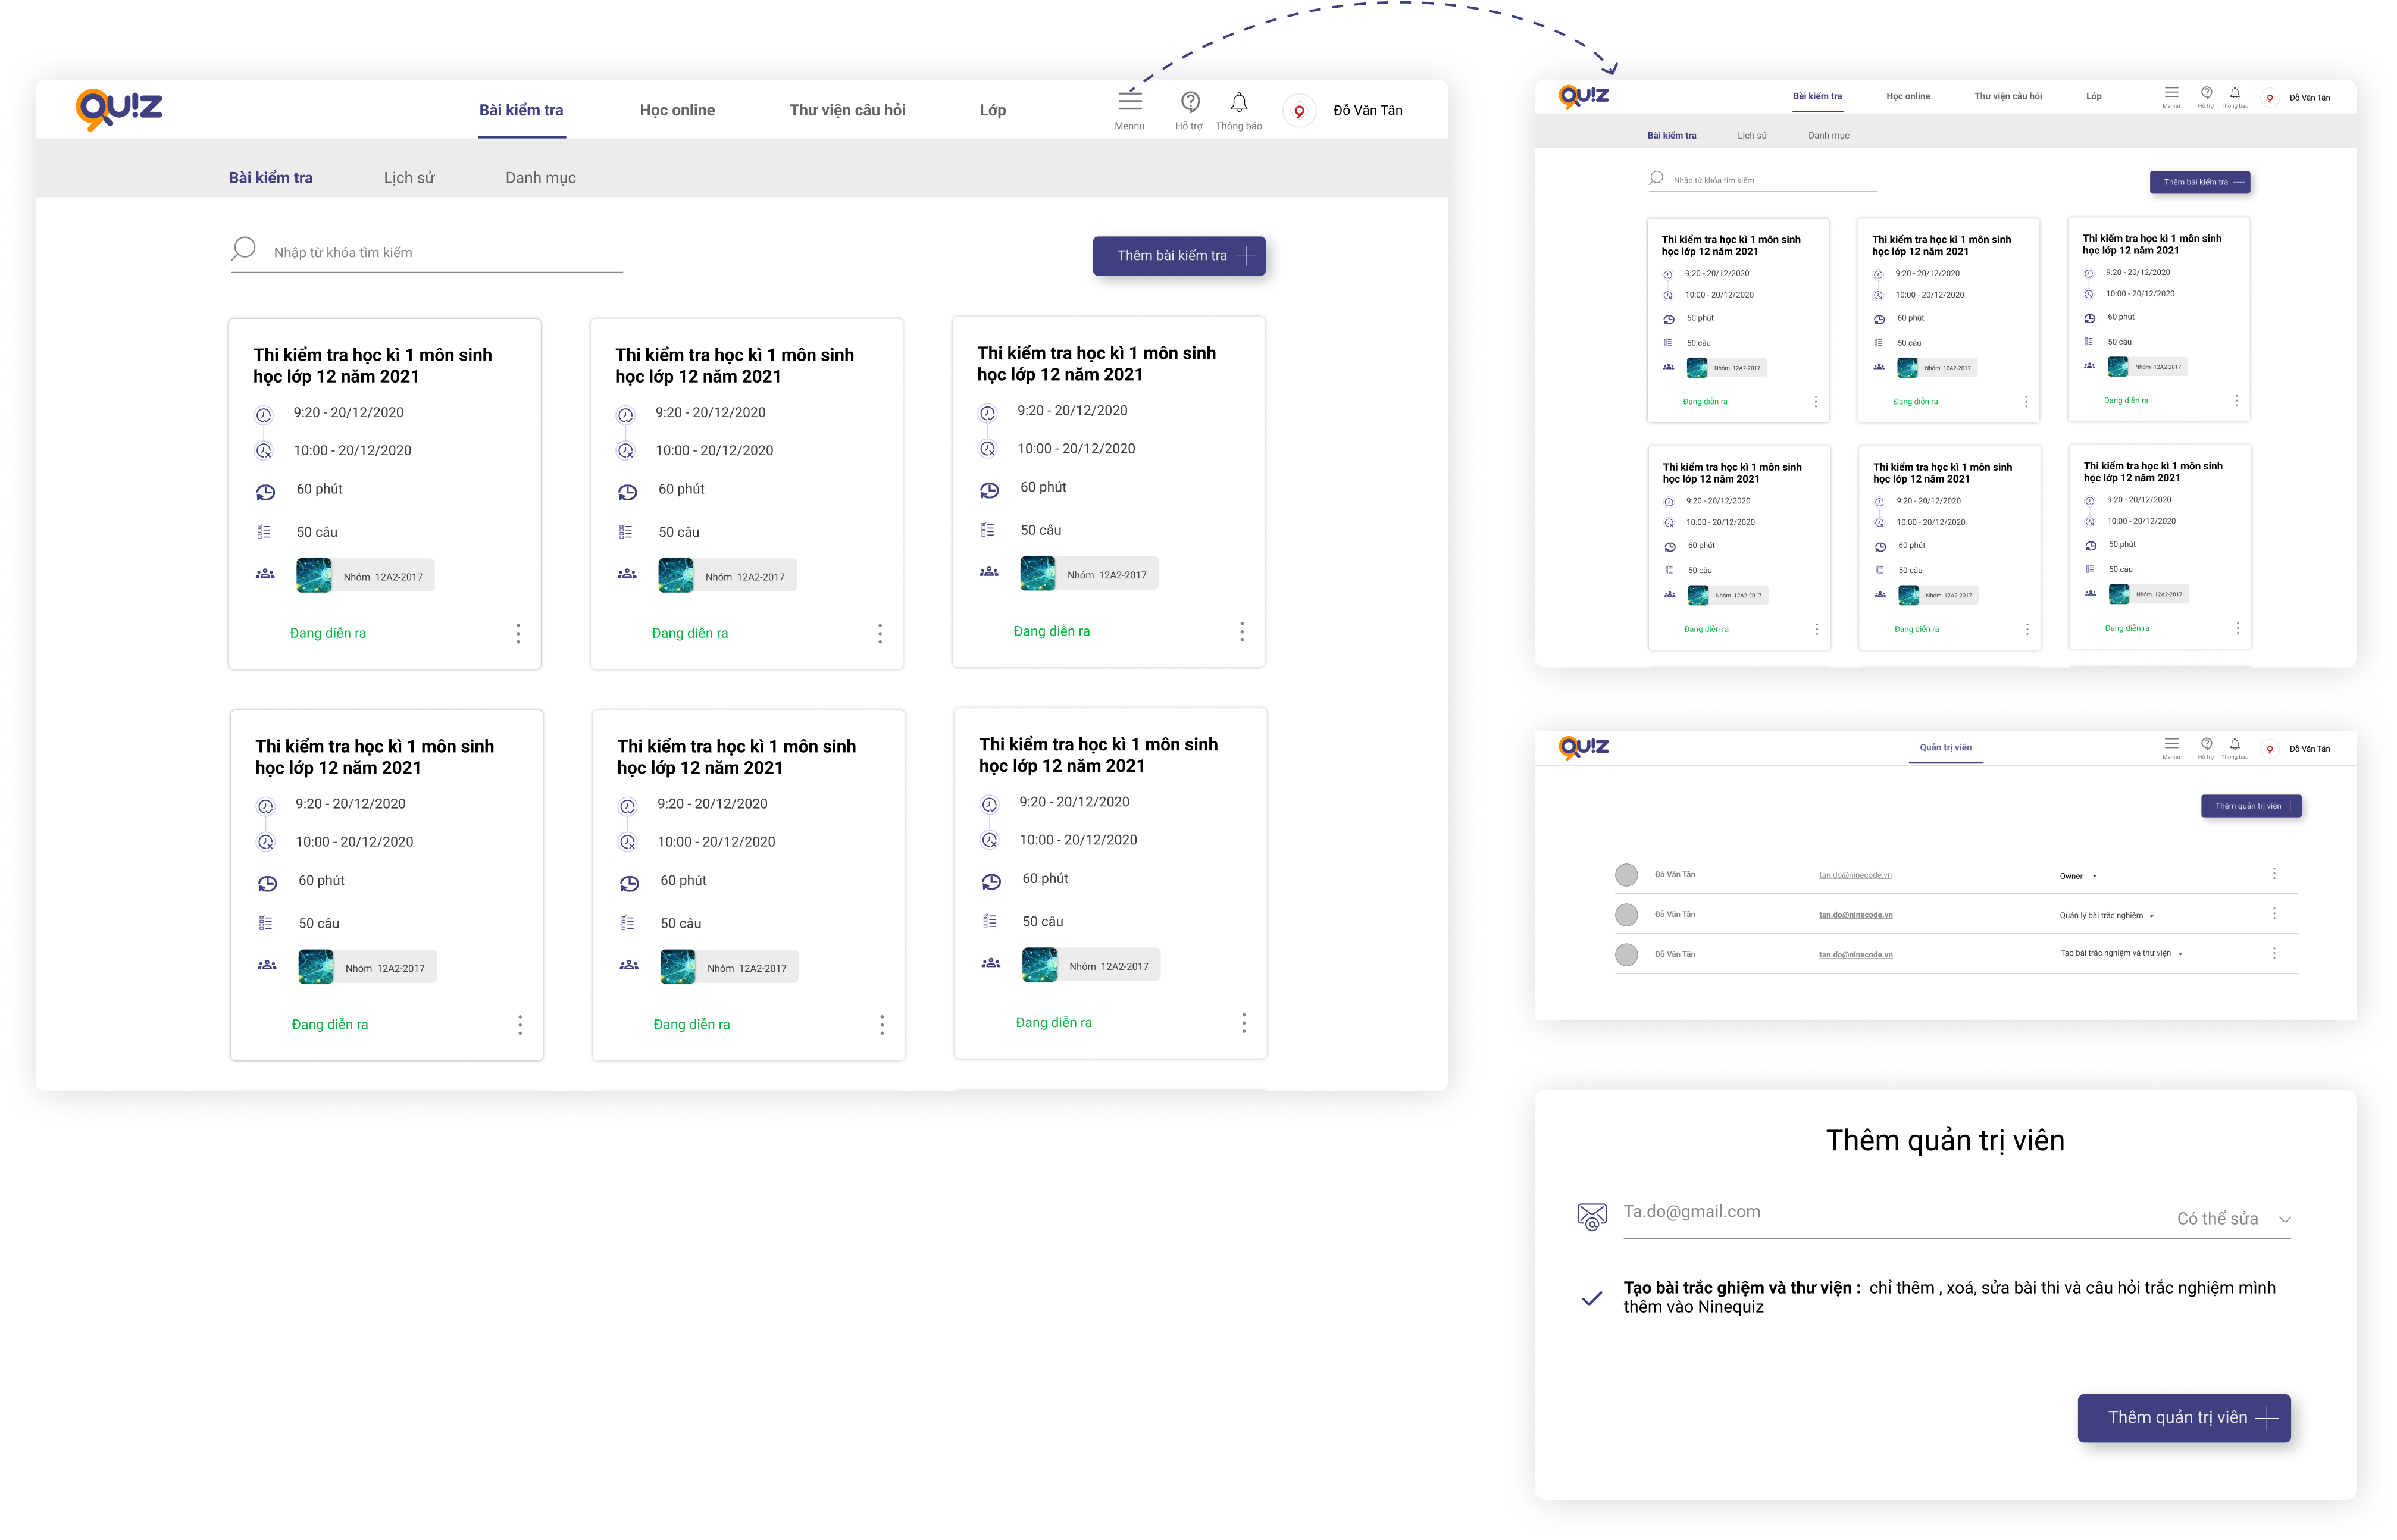Click the QUIZ logo in the small test-list screen

pos(1584,96)
